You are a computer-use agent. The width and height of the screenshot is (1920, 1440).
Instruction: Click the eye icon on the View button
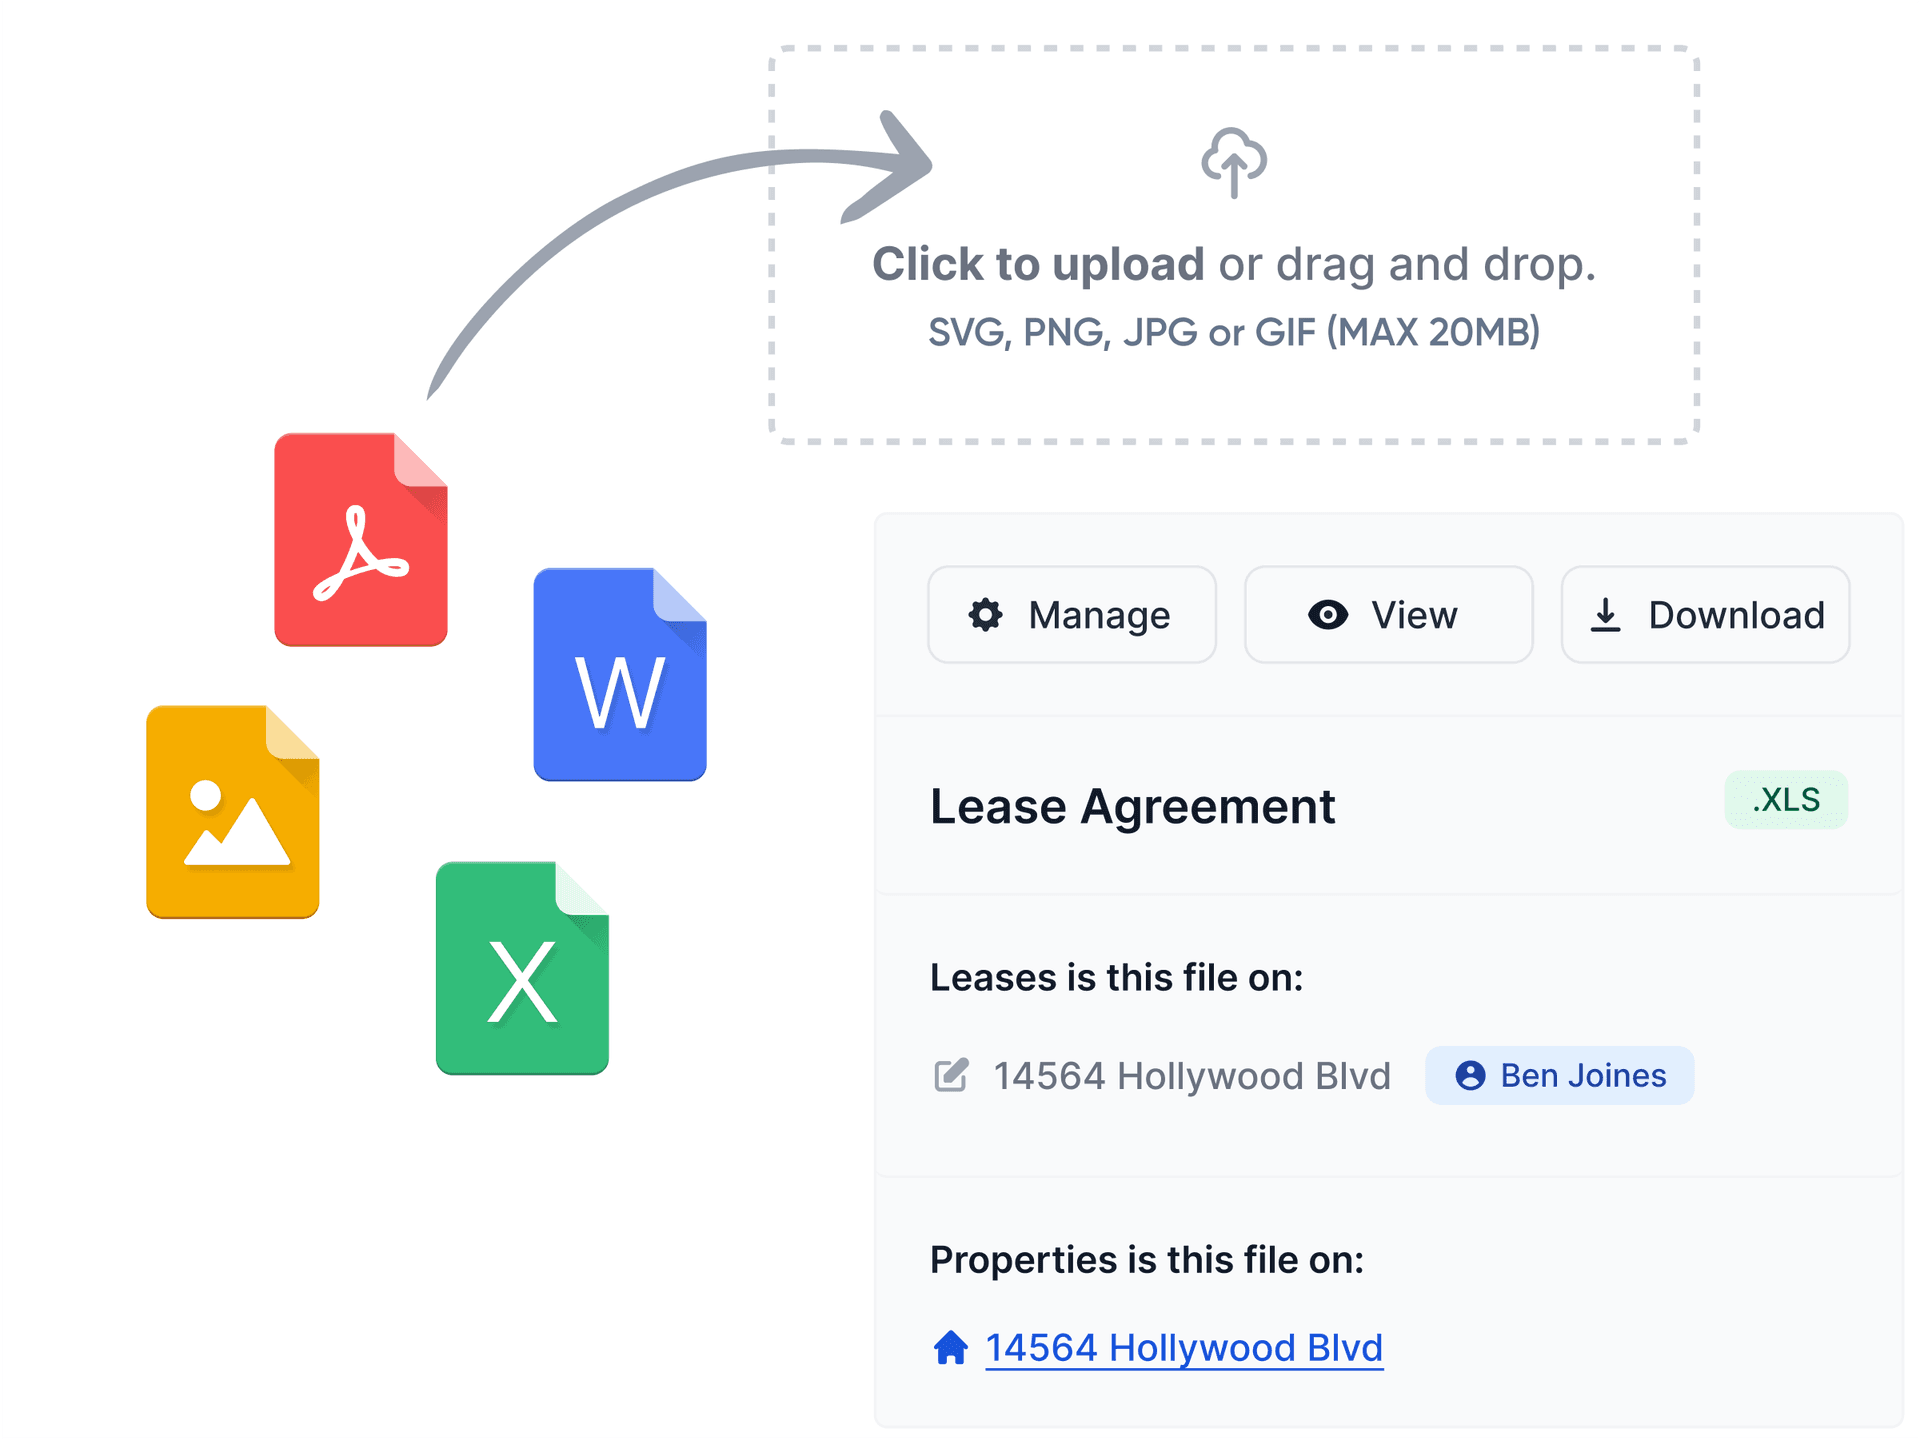pyautogui.click(x=1328, y=615)
